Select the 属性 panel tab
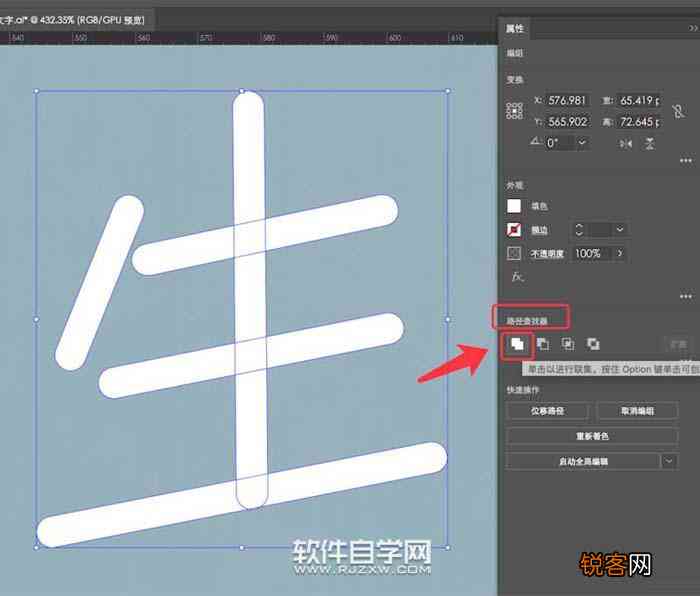This screenshot has width=700, height=596. [515, 29]
